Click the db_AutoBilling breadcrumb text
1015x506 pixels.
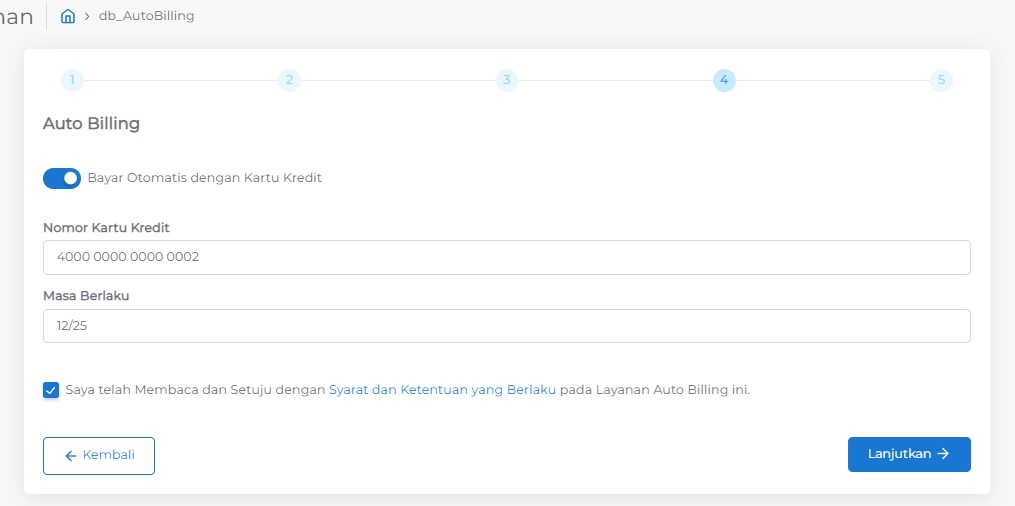146,16
